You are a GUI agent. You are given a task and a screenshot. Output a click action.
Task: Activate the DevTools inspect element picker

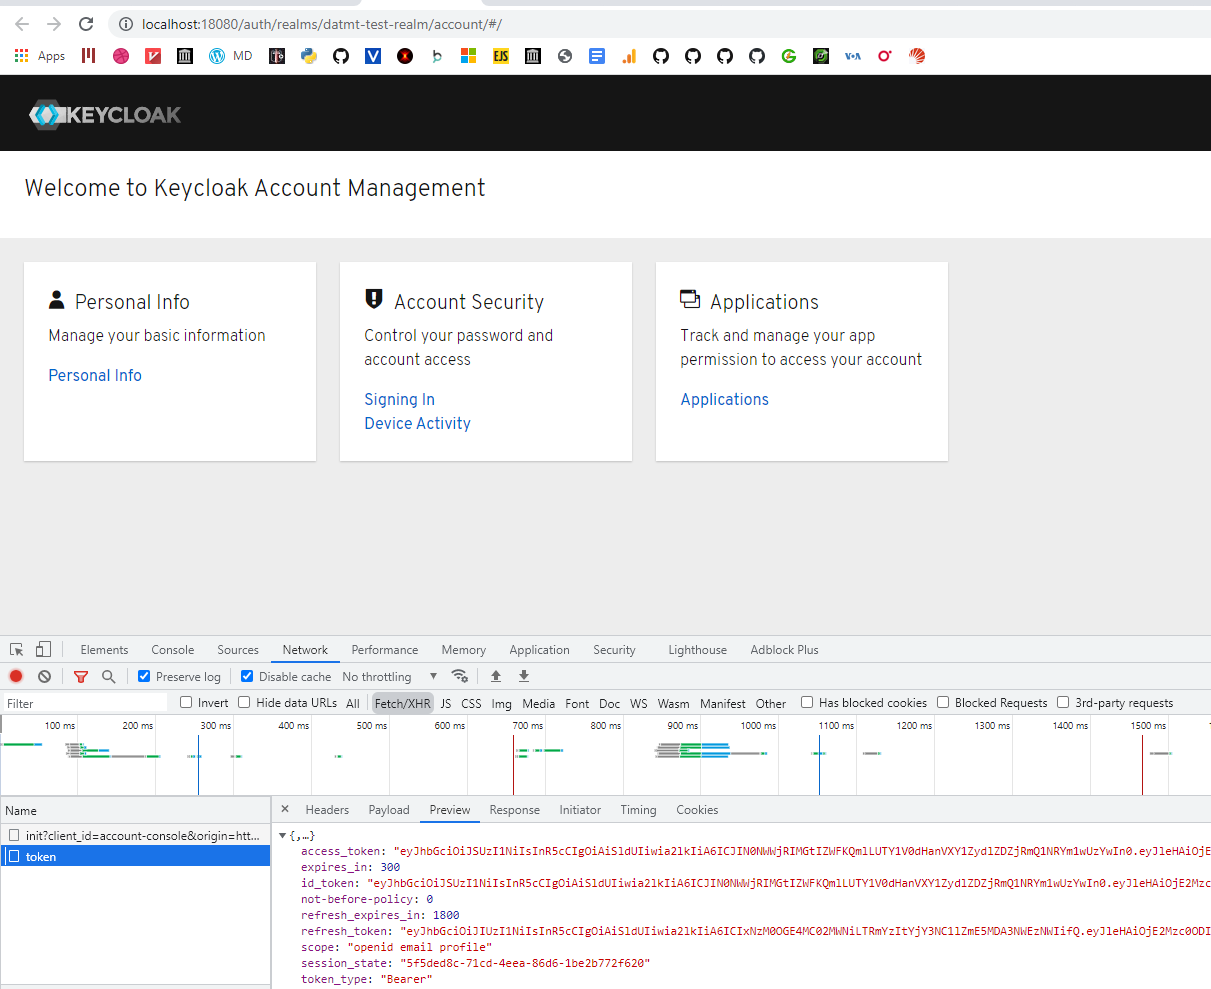(17, 649)
